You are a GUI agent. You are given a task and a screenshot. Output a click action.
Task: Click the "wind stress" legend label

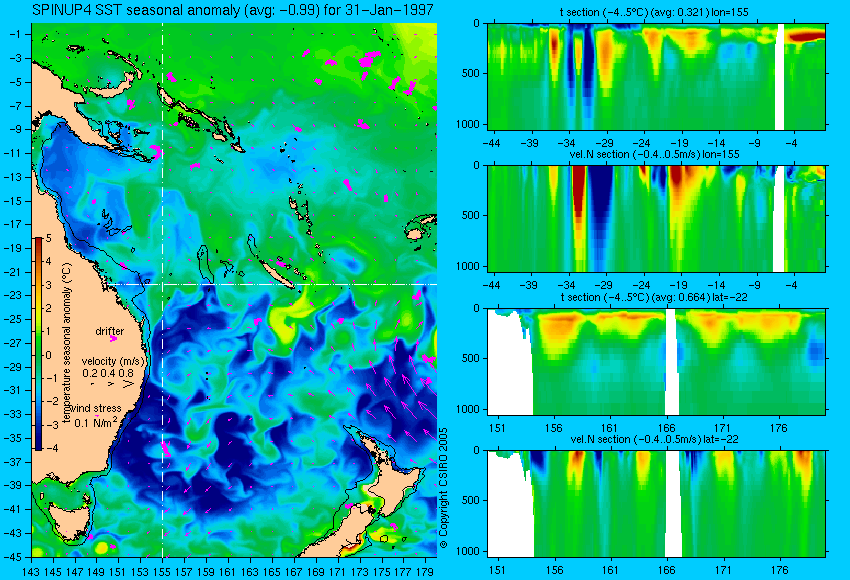point(95,409)
